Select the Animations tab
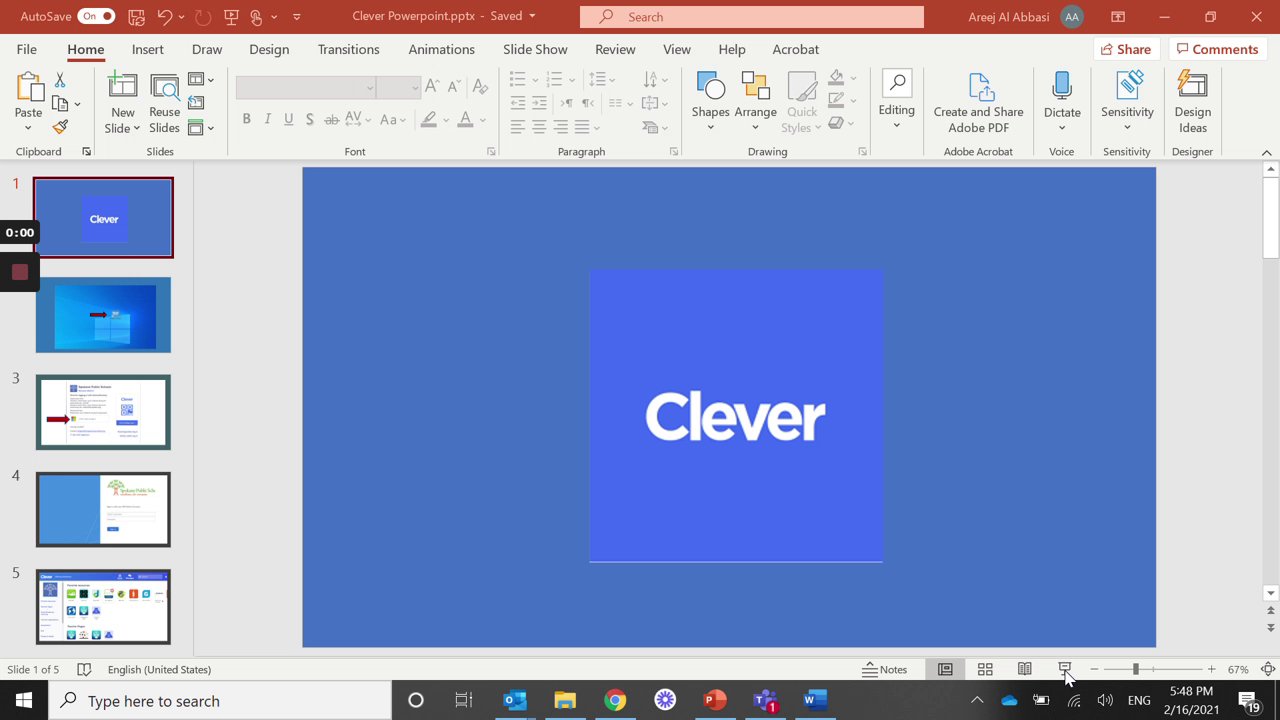The width and height of the screenshot is (1280, 720). tap(441, 49)
